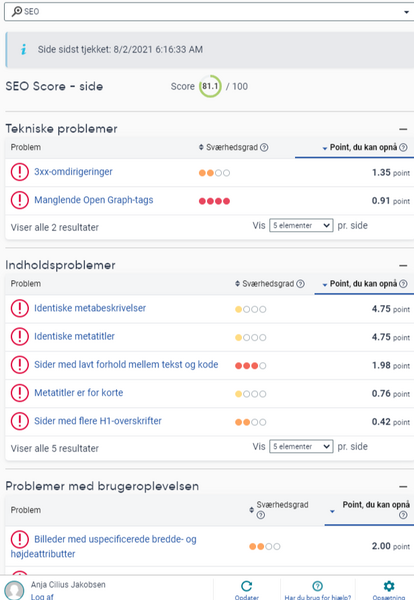Screen dimensions: 414x600
Task: Collapse the Tekniske problemer section
Action: tap(403, 129)
